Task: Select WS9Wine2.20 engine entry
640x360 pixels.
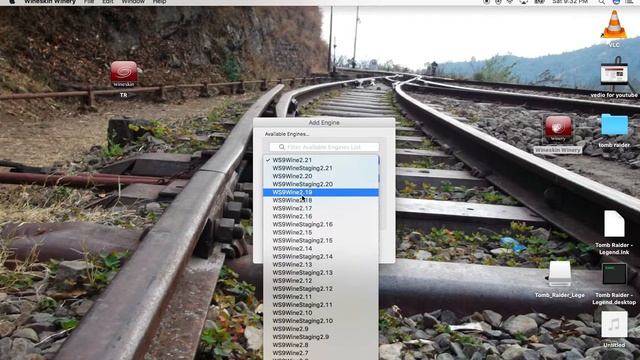Action: tap(321, 176)
